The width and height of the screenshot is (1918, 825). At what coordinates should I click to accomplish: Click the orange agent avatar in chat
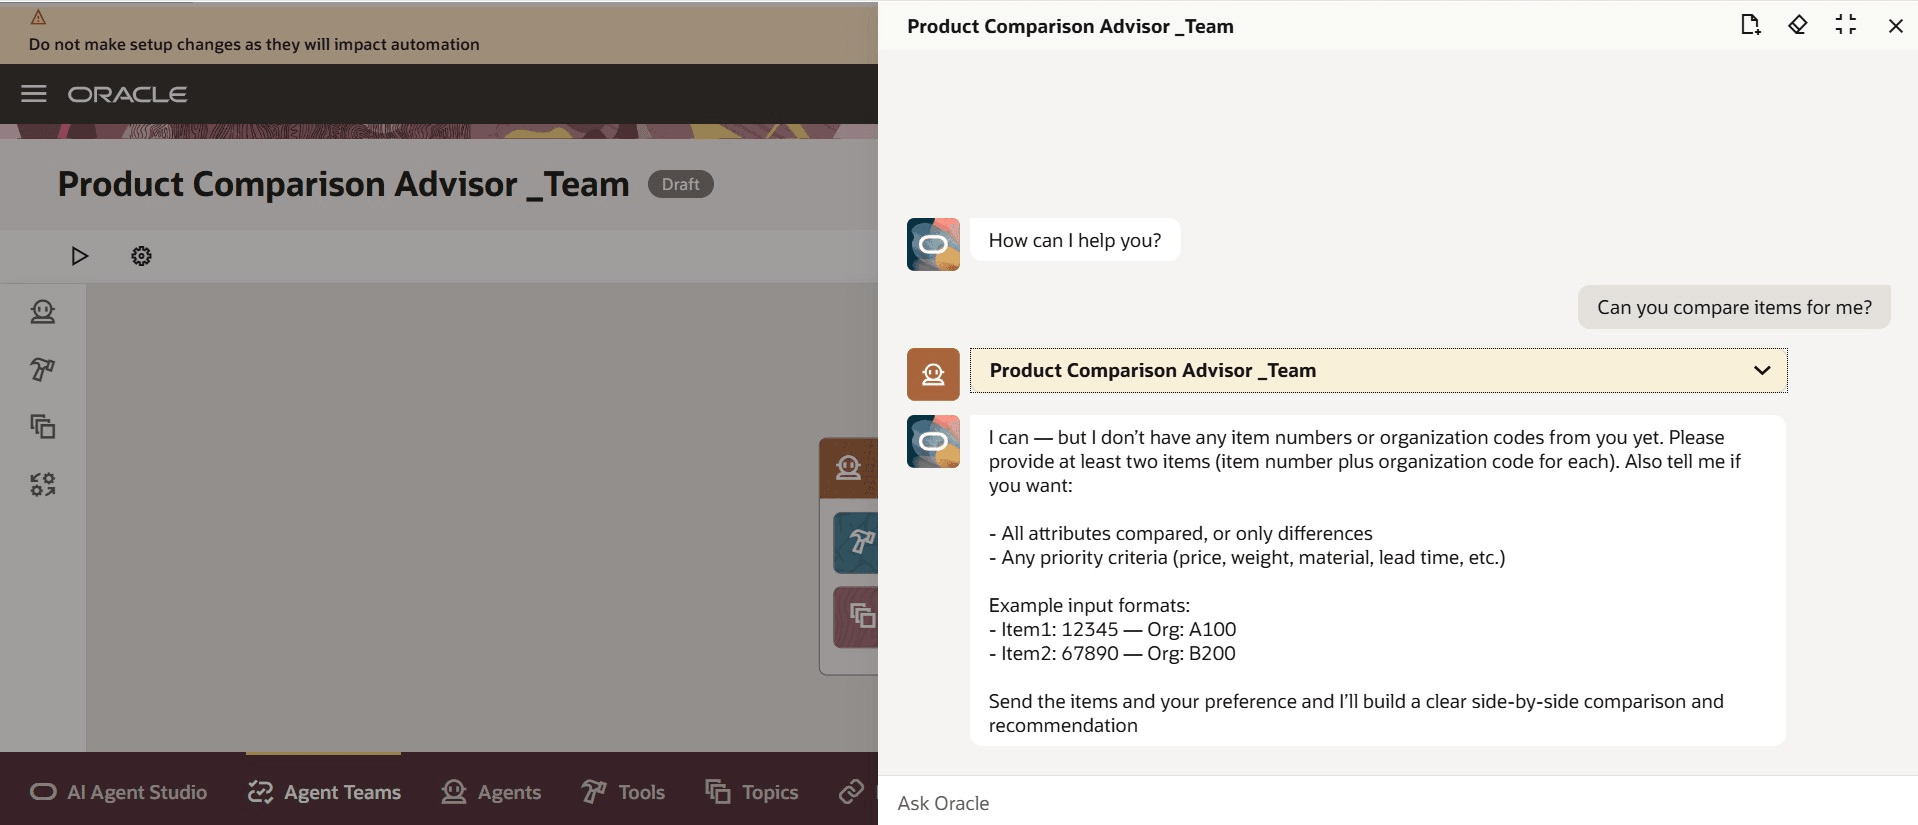coord(933,374)
